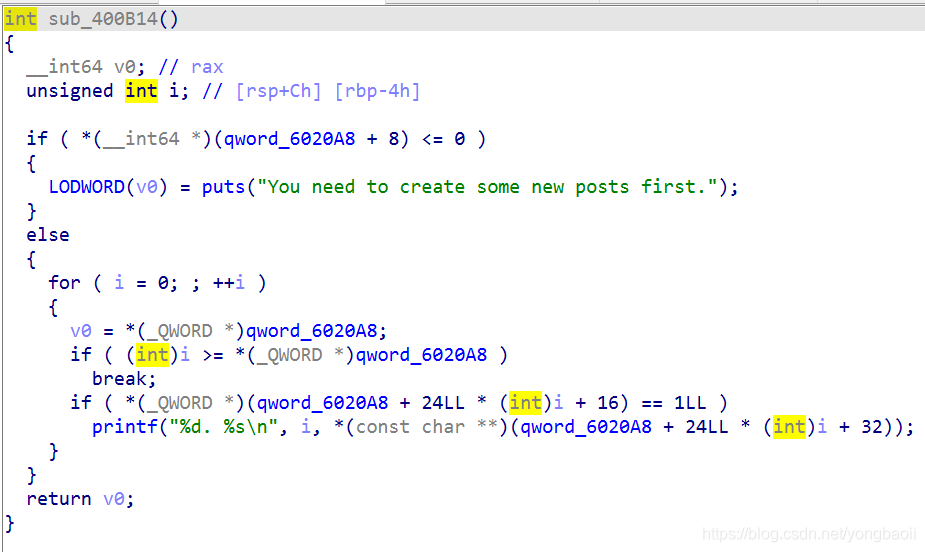
Task: Select string "You need to create some new posts first."
Action: tap(487, 187)
